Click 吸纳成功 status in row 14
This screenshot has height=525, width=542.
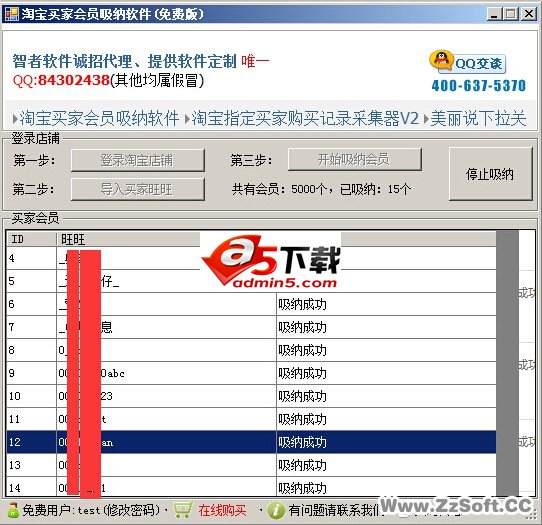(x=302, y=488)
